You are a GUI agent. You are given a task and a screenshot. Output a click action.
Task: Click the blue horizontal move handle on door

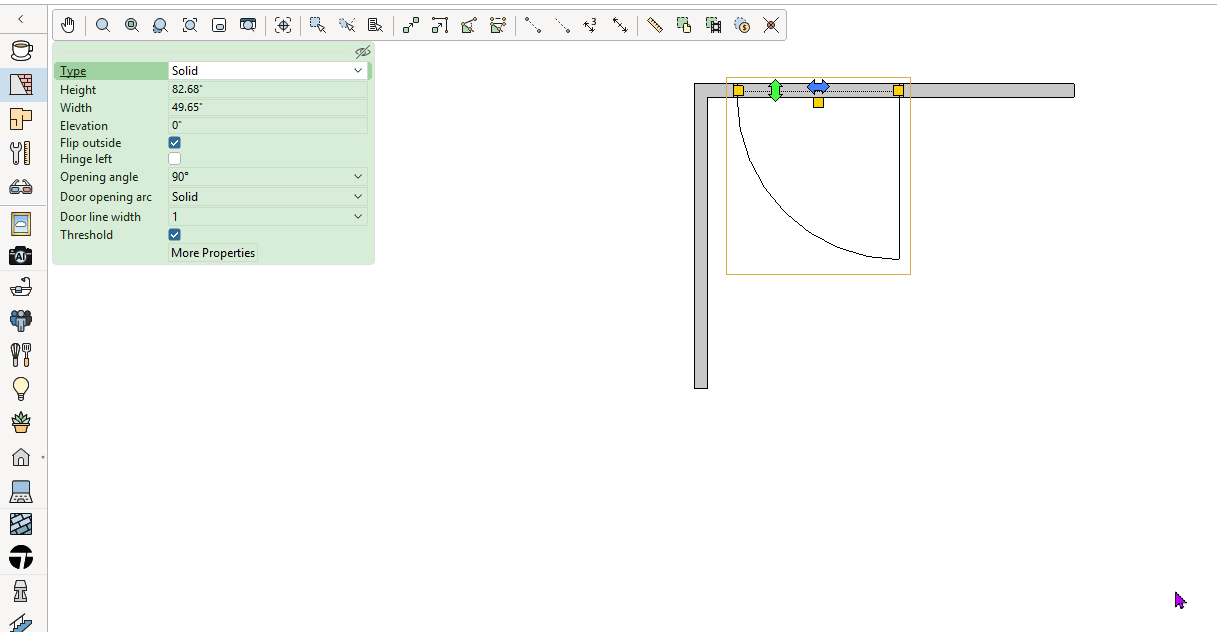[818, 86]
